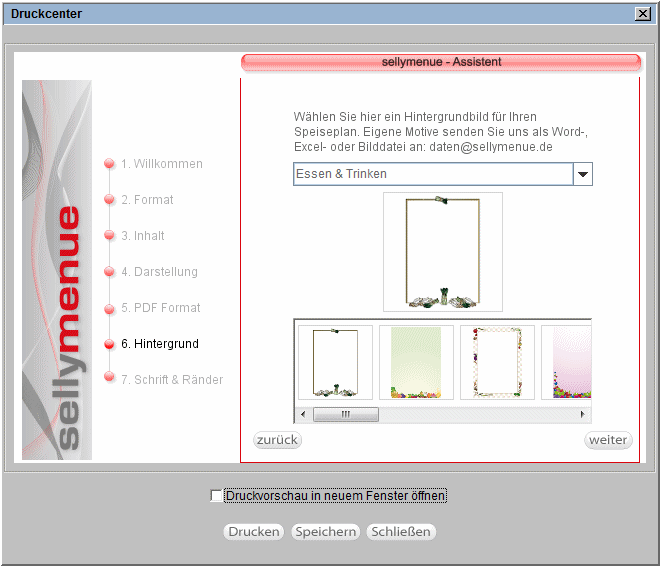Go to step 1. Willkommen

(x=162, y=164)
